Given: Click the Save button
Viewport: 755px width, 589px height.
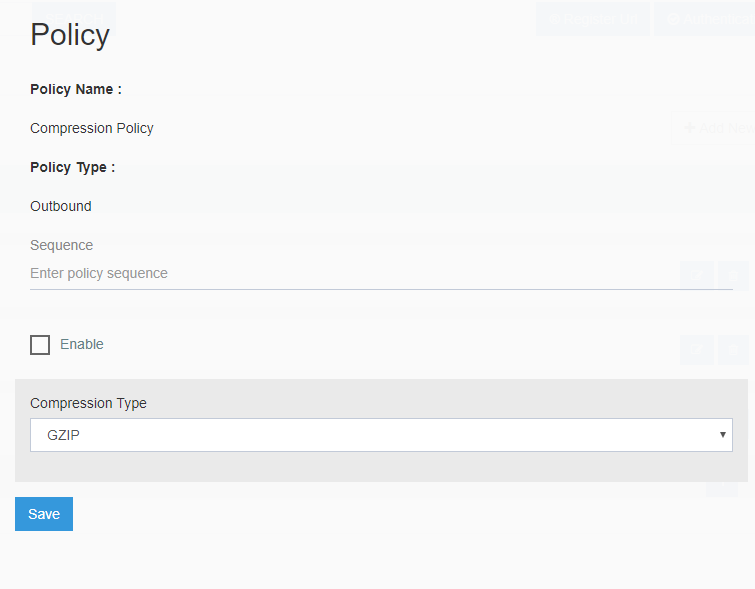Looking at the screenshot, I should click(44, 514).
